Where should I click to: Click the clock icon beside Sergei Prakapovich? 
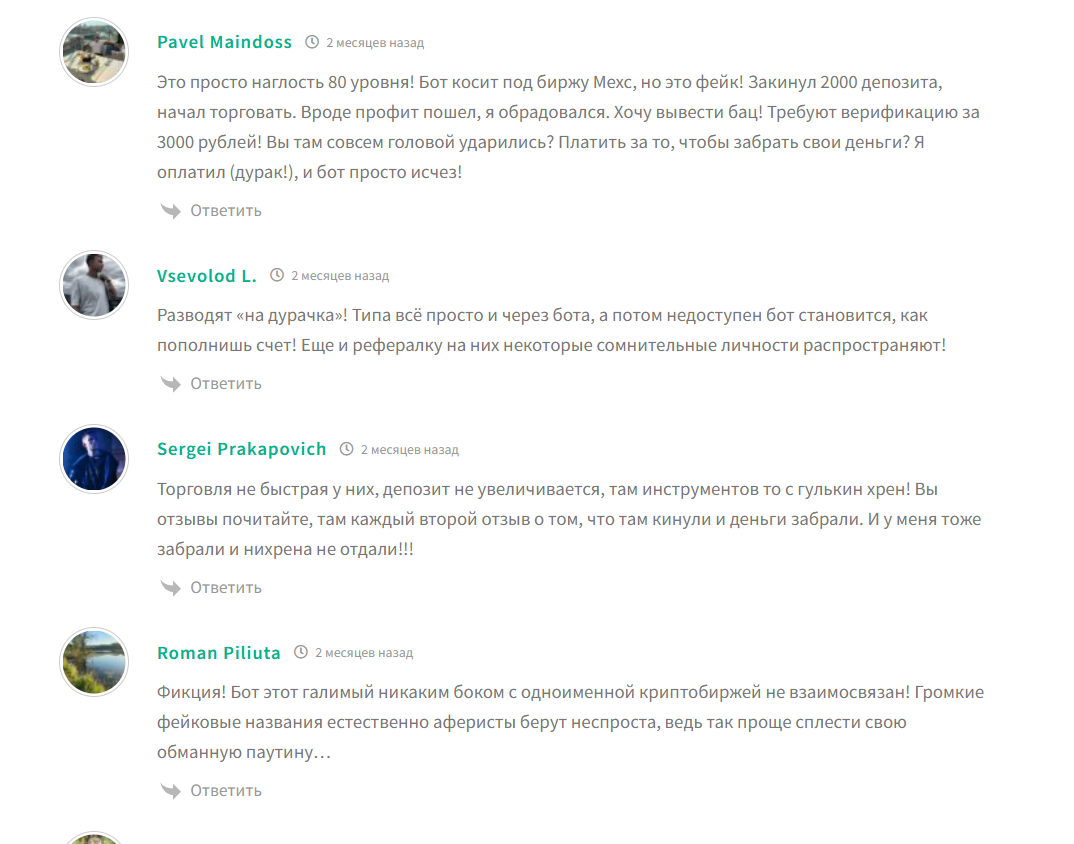click(347, 449)
